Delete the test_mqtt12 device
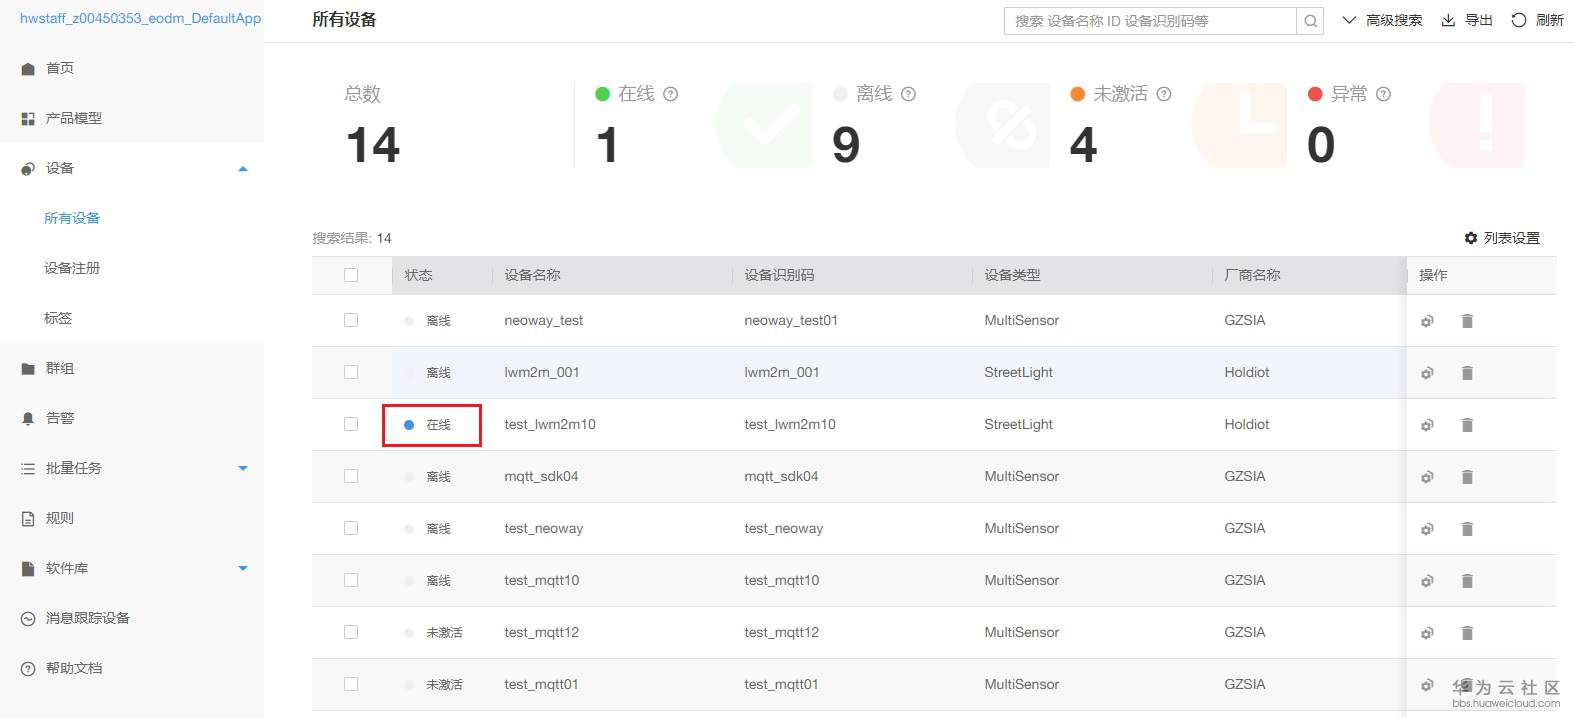 [1467, 633]
